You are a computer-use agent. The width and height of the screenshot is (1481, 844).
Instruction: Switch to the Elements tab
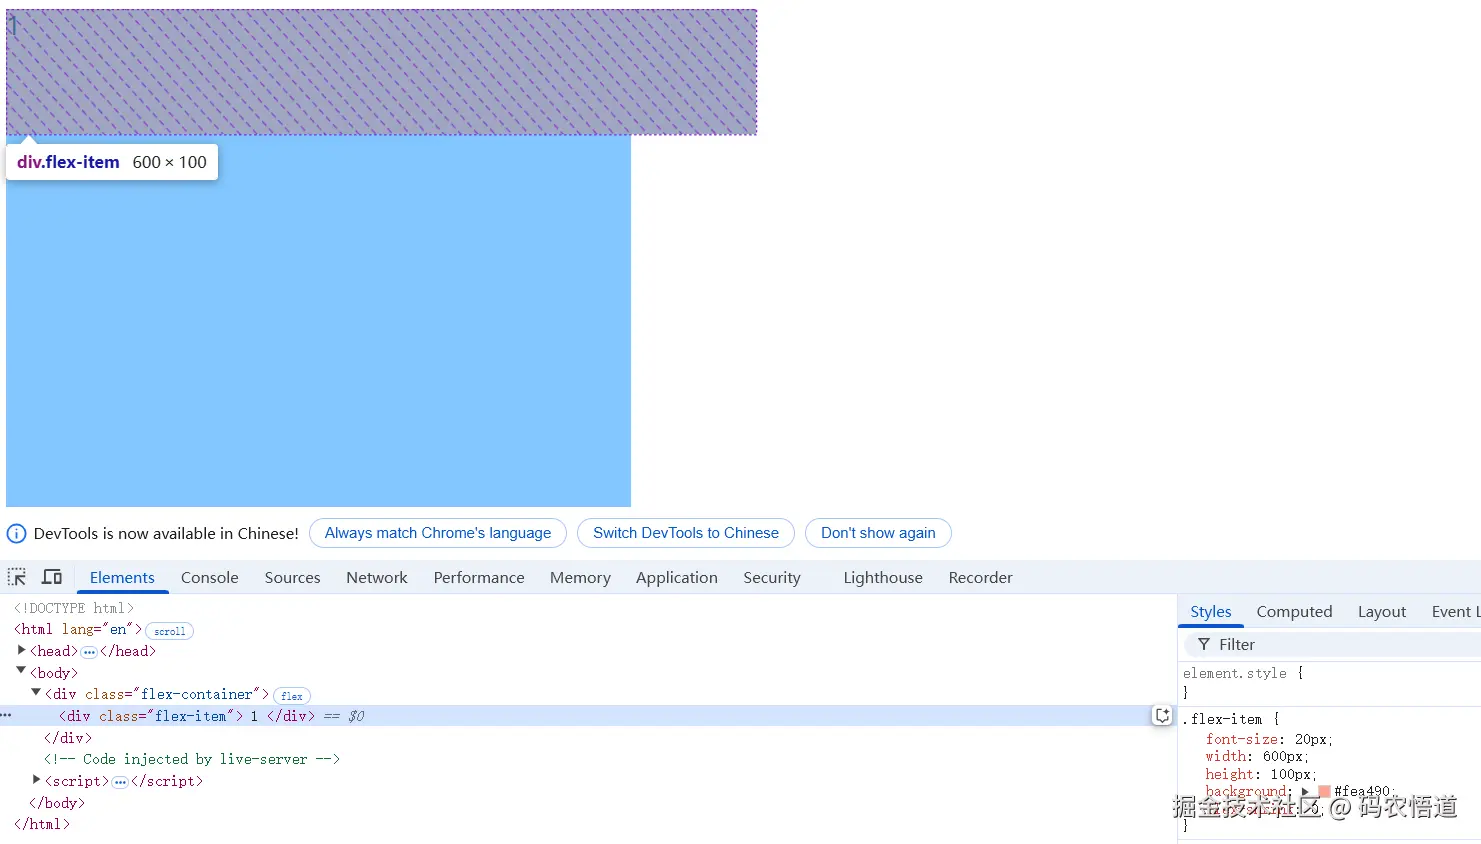tap(122, 578)
